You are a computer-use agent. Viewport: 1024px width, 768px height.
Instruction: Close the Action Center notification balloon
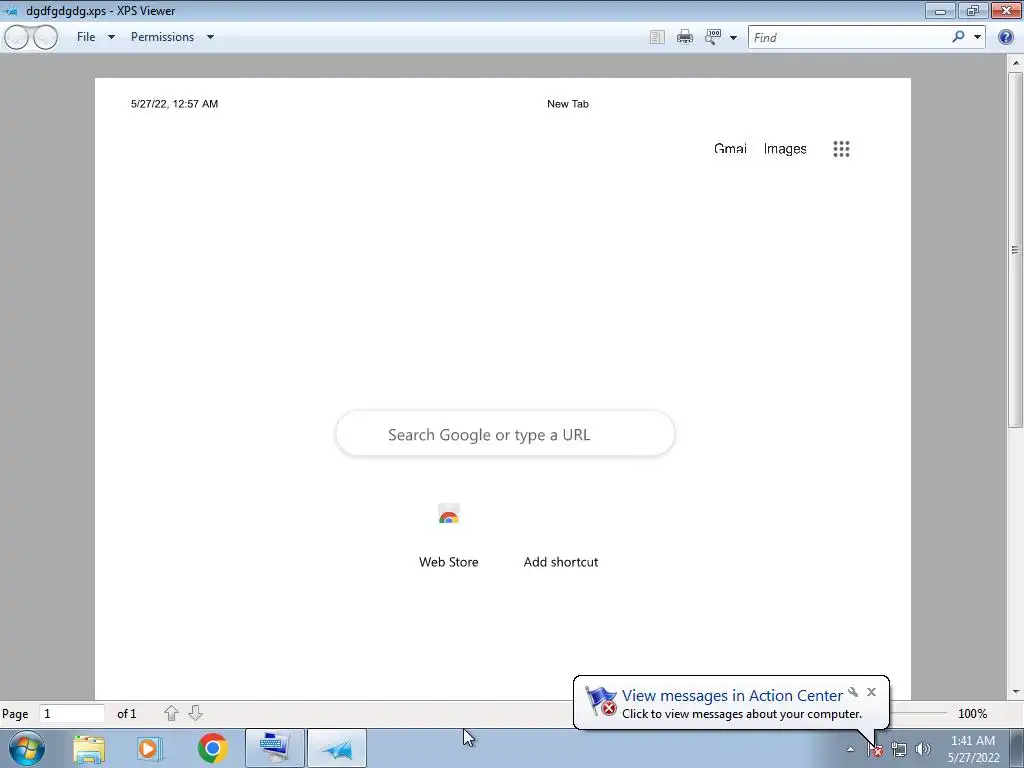(871, 692)
